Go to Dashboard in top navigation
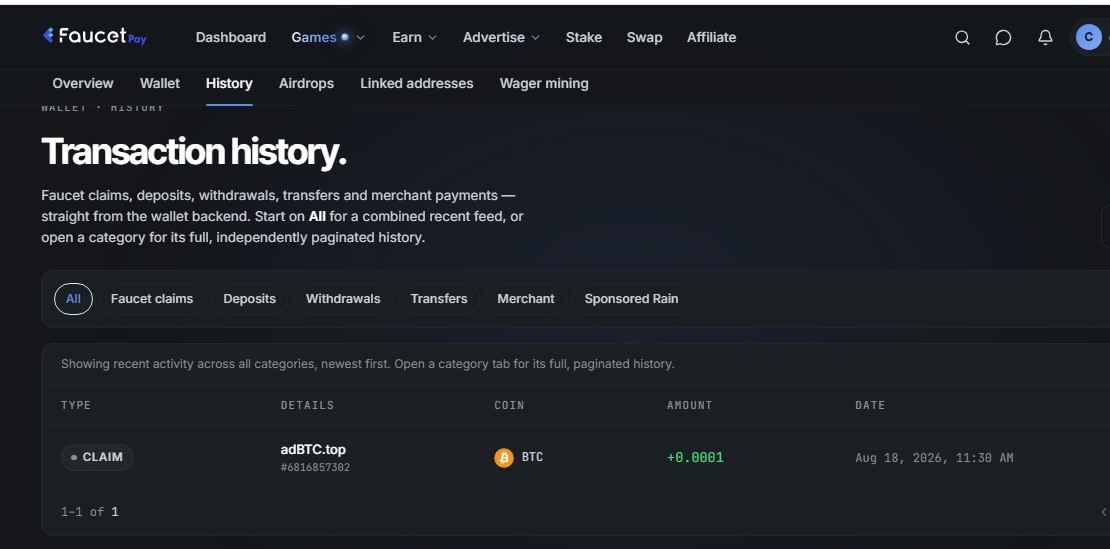 coord(231,37)
